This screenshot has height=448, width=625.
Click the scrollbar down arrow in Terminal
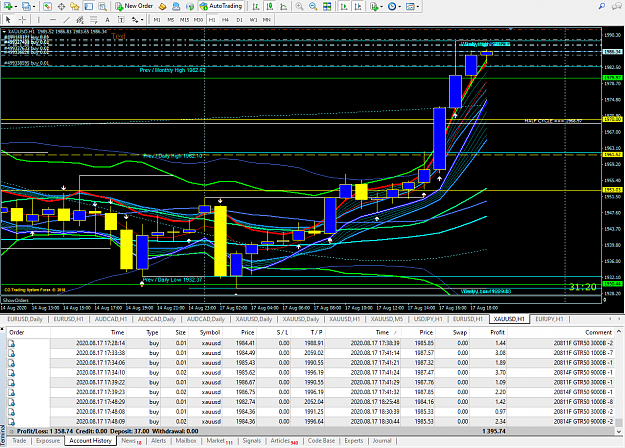click(619, 431)
